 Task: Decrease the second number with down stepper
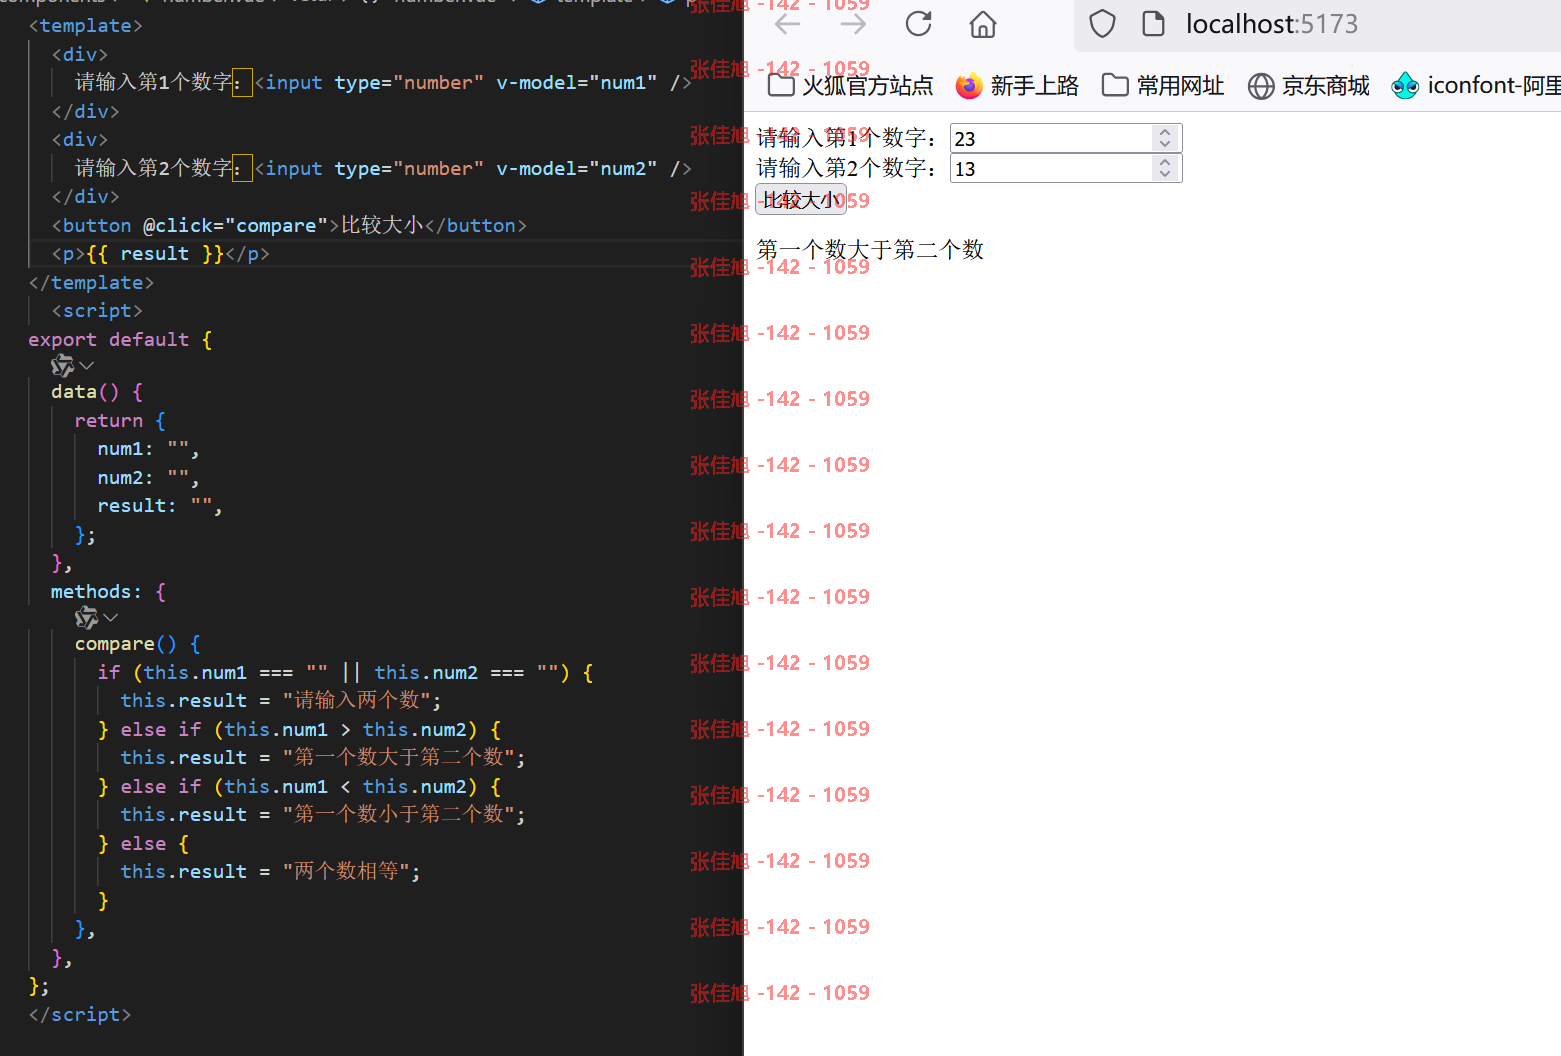[x=1165, y=175]
